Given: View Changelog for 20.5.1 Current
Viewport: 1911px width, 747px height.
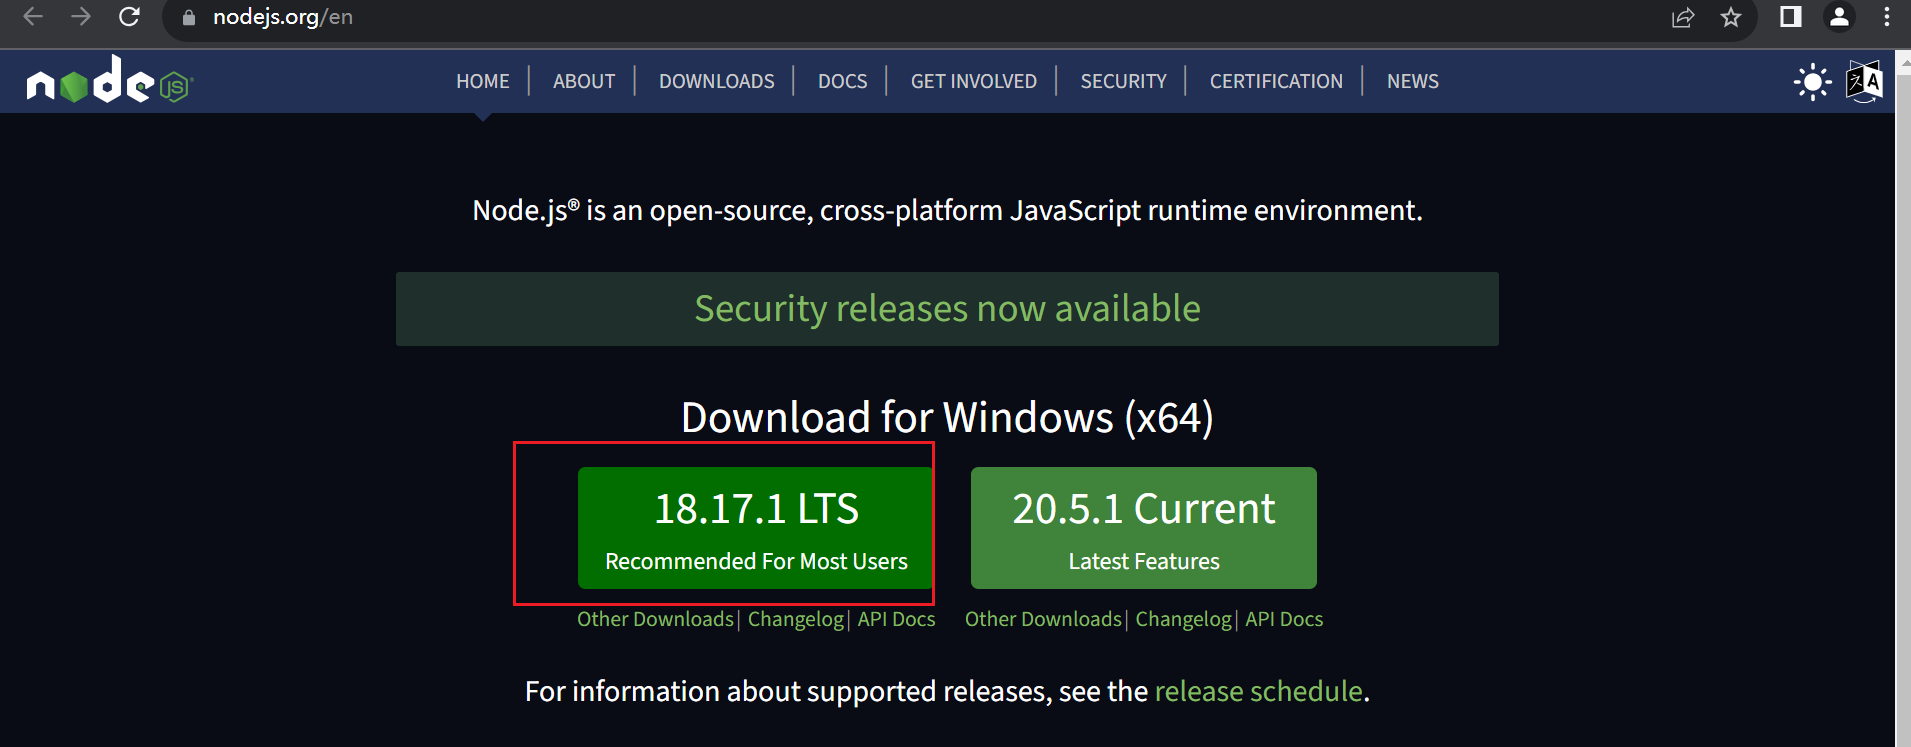Looking at the screenshot, I should point(1184,619).
